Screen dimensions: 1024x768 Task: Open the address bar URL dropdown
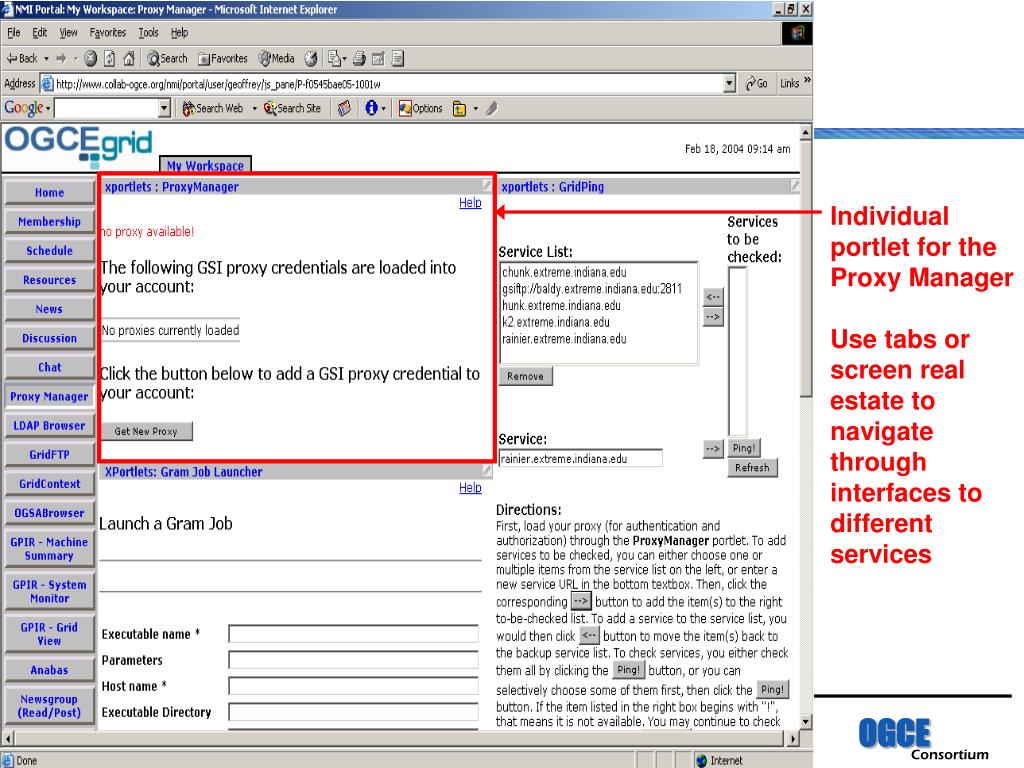click(x=729, y=84)
